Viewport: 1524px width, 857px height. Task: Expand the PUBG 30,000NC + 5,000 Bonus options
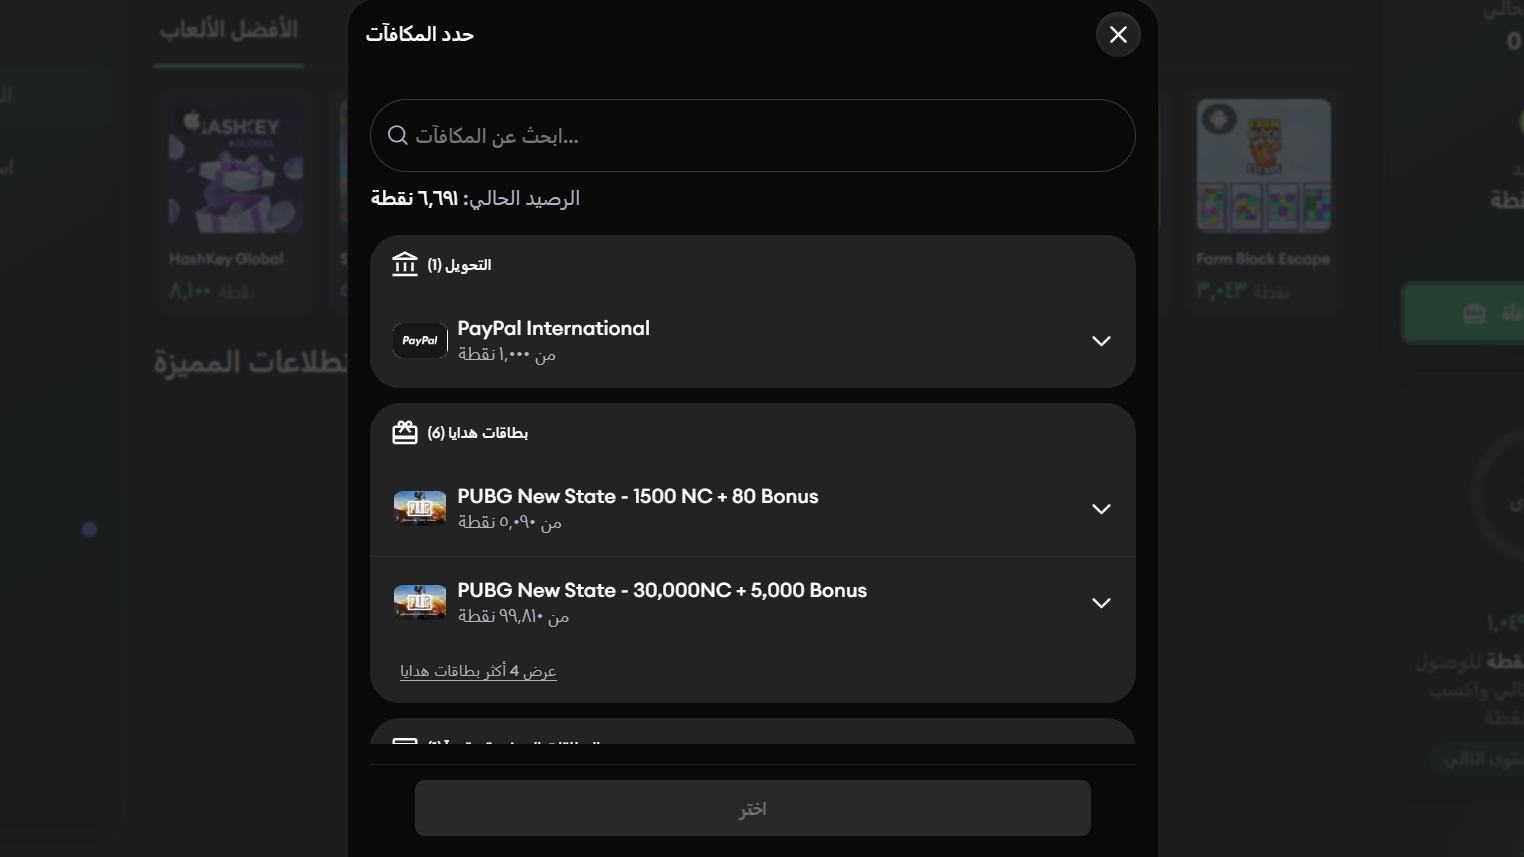pos(1101,603)
